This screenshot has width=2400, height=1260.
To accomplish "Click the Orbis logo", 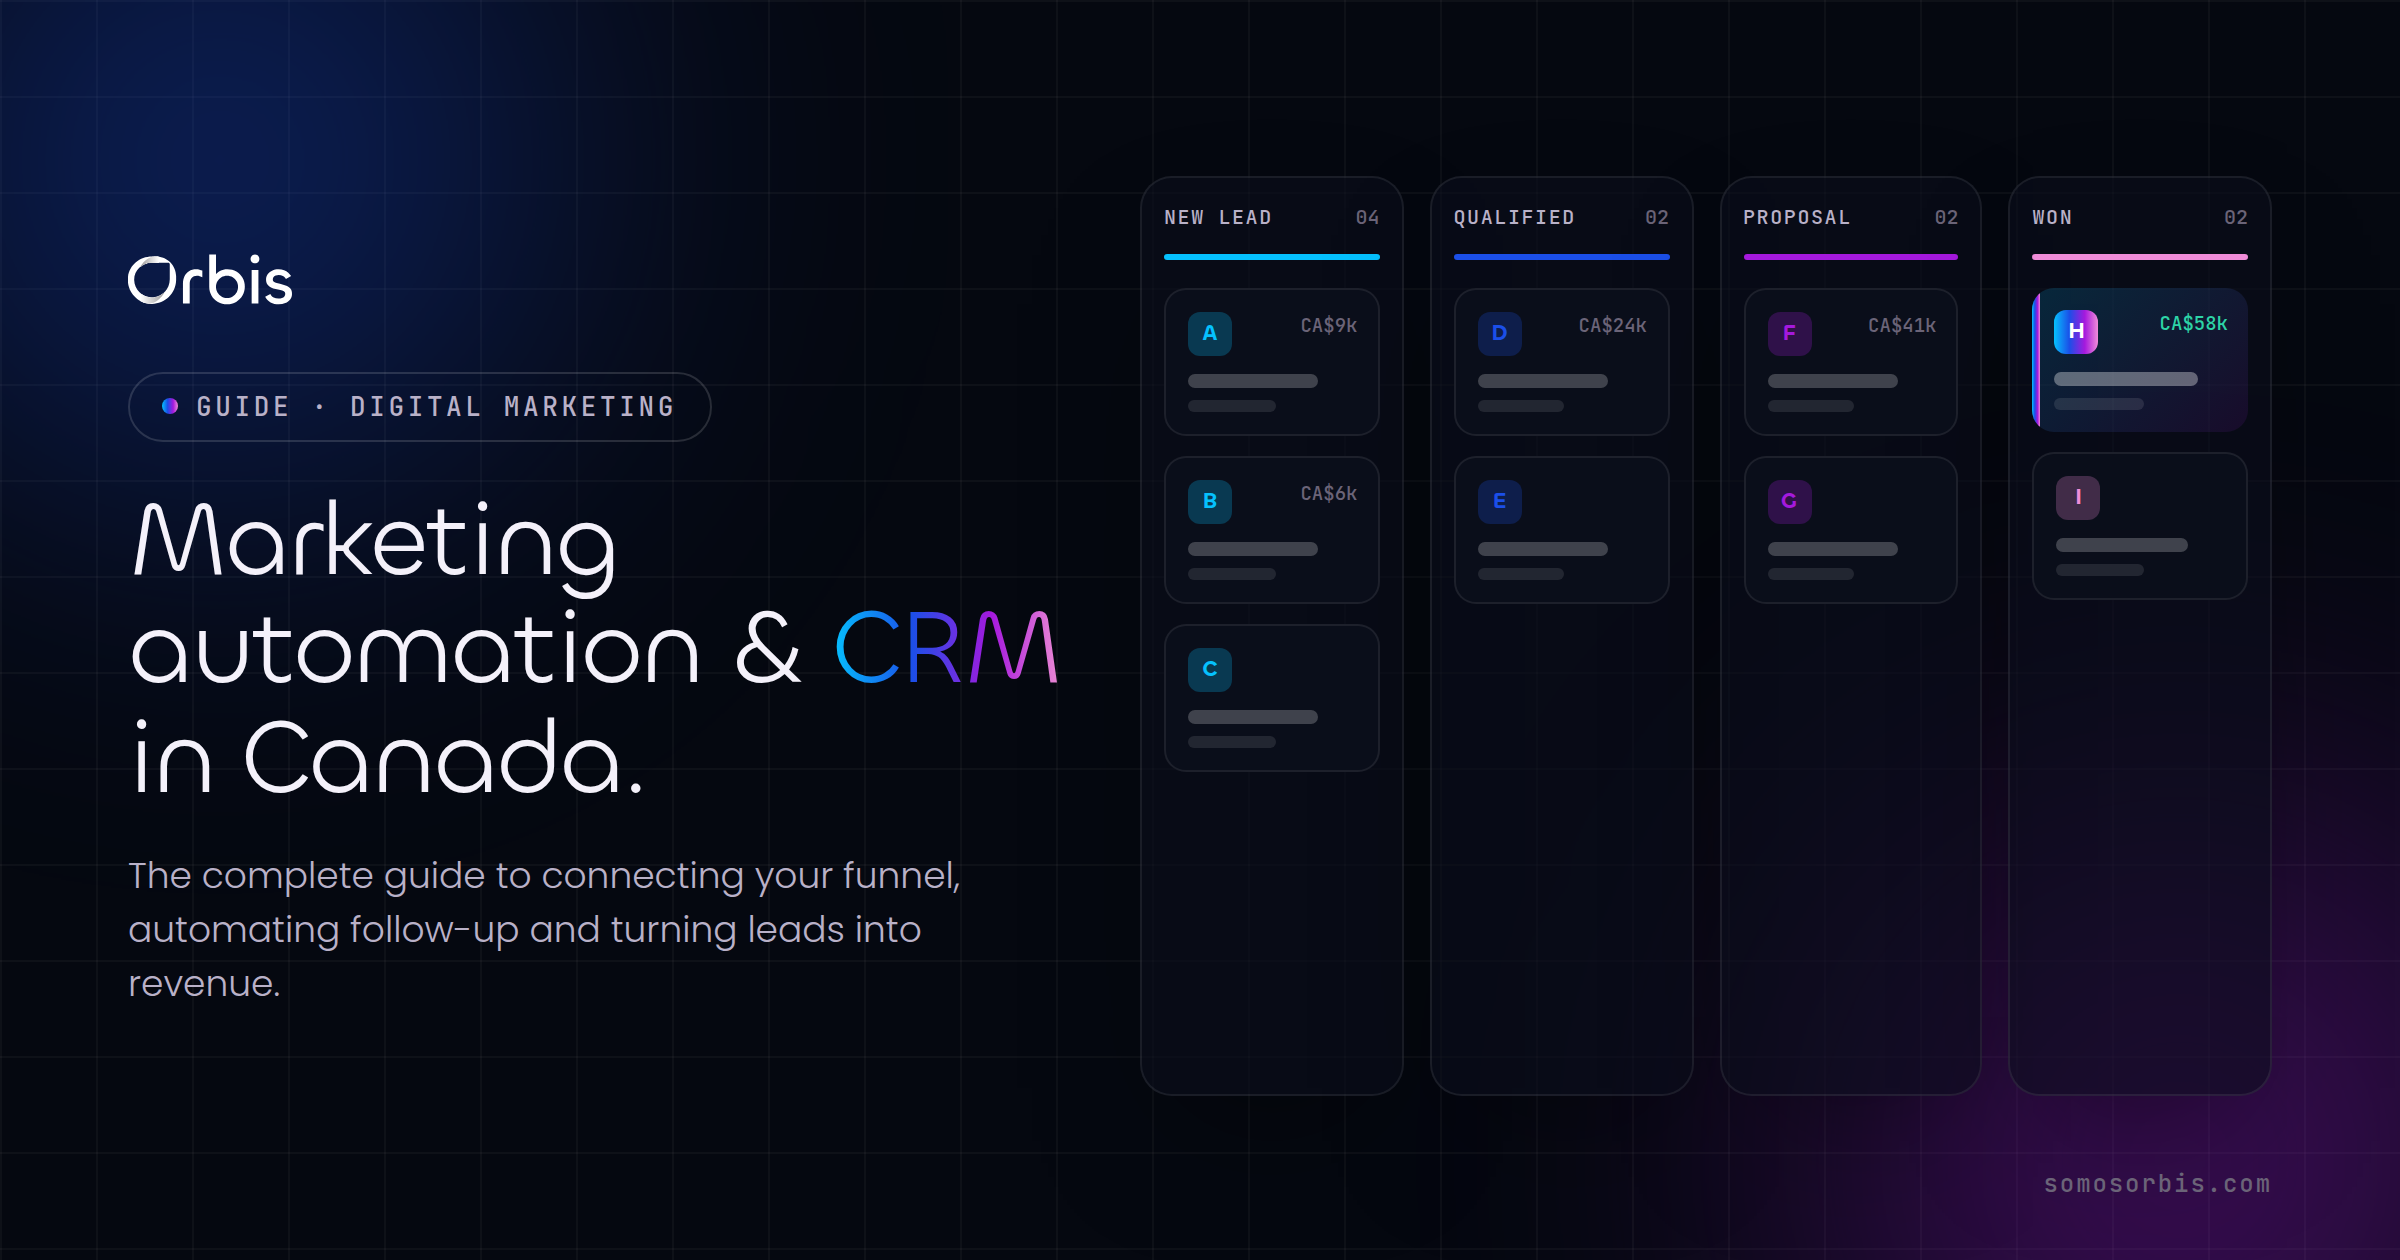I will [x=210, y=280].
